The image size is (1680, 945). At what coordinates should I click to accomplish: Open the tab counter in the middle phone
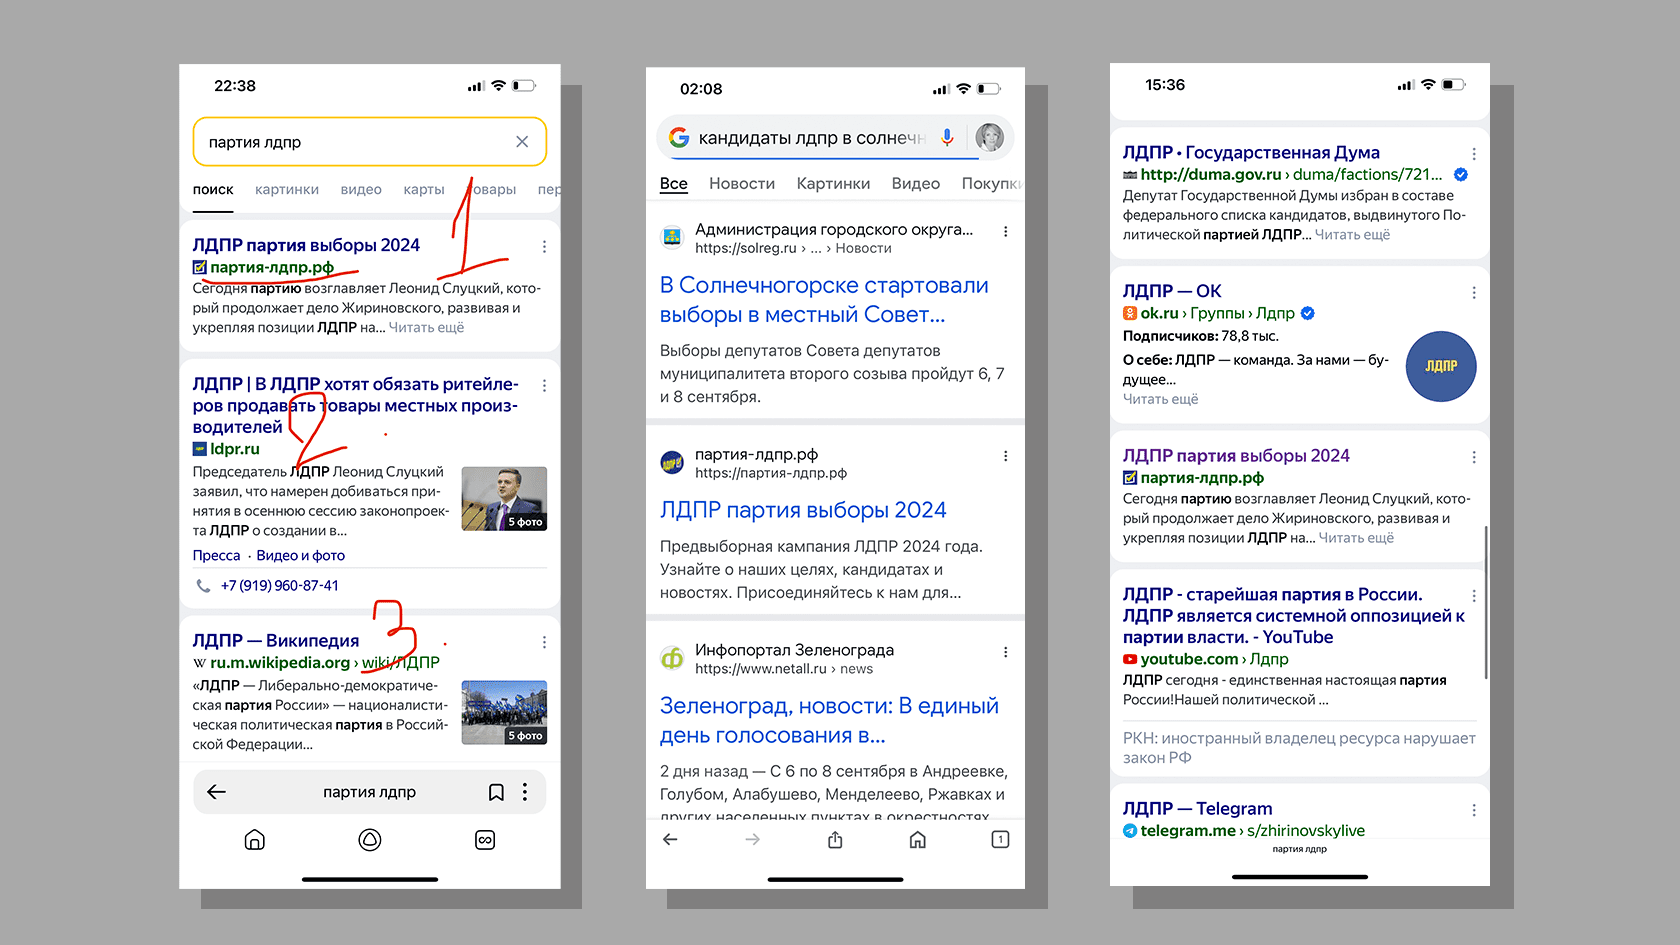coord(1000,840)
